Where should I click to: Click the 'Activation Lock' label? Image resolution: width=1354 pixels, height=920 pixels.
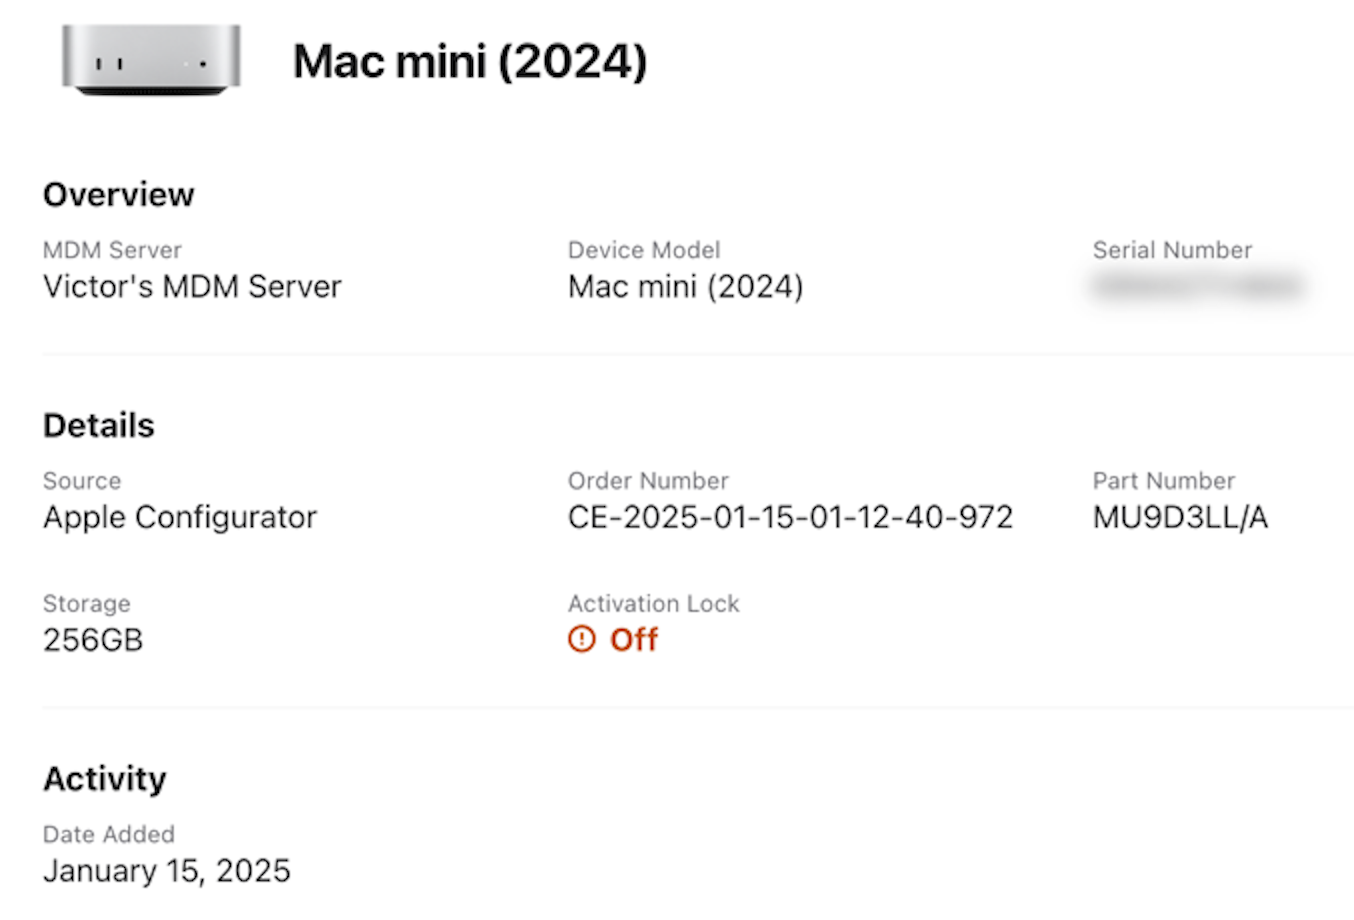point(654,604)
